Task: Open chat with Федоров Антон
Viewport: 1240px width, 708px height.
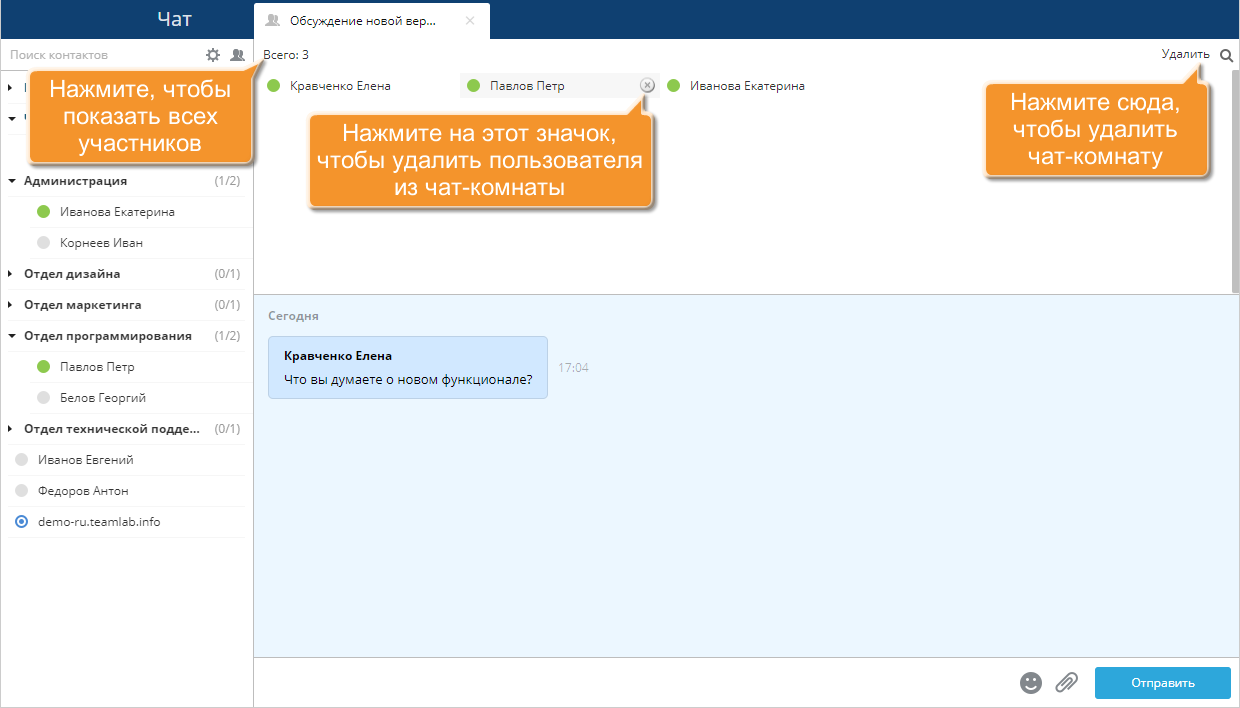Action: (x=83, y=491)
